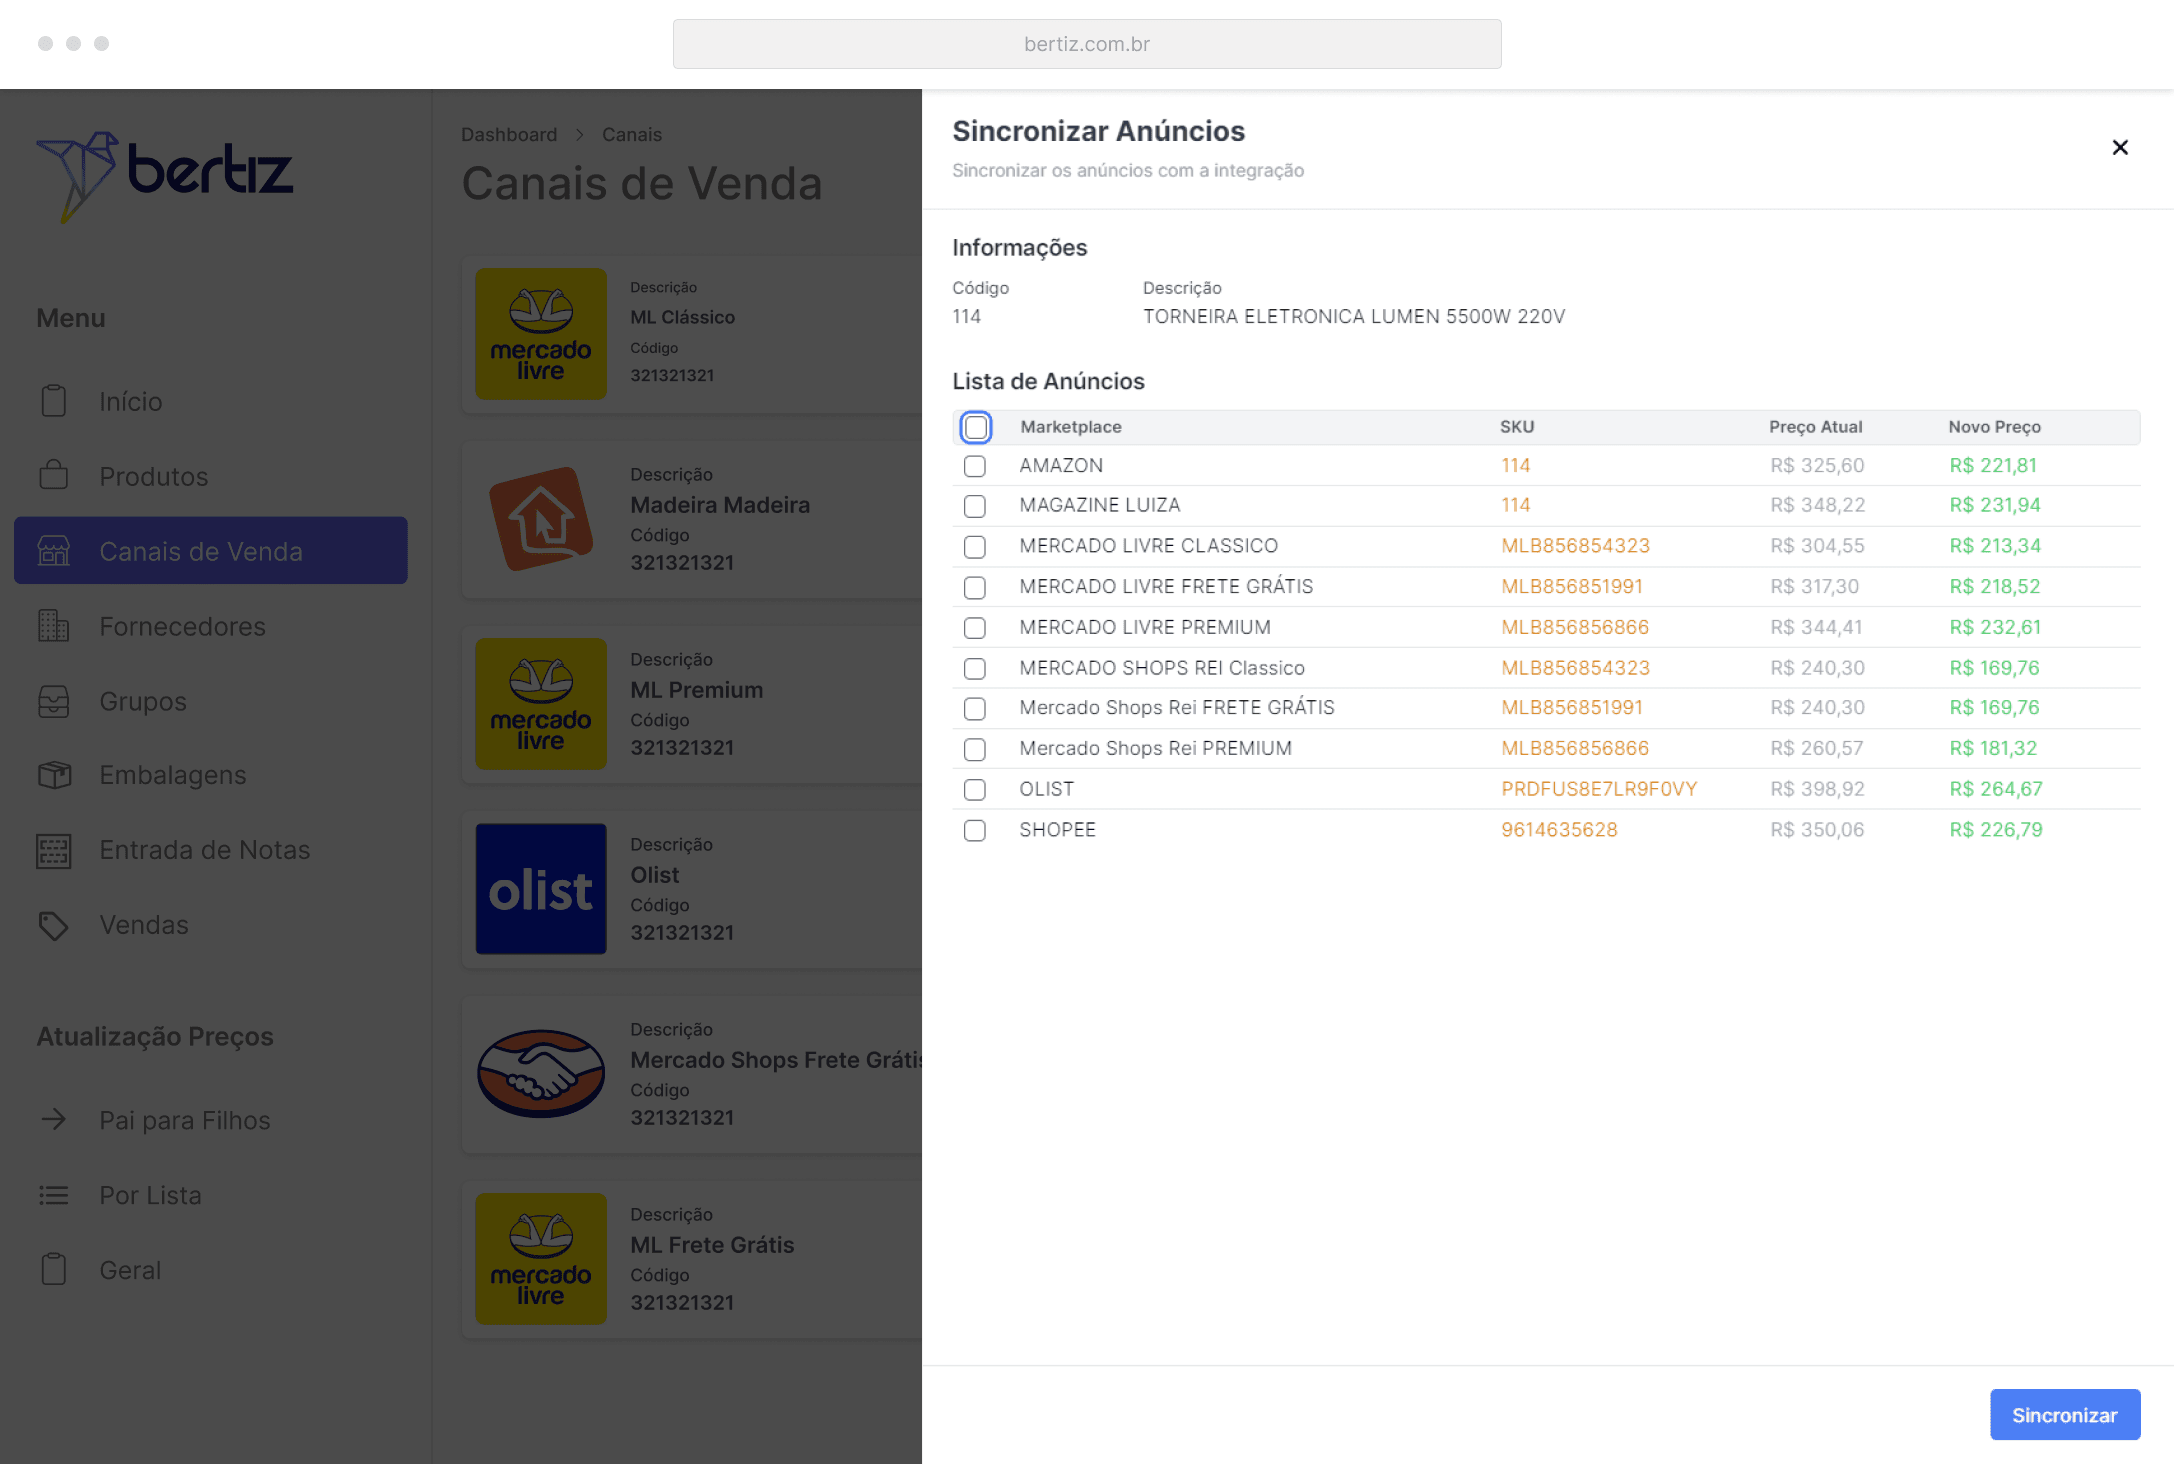
Task: Check the AMAZON row checkbox
Action: coord(975,466)
